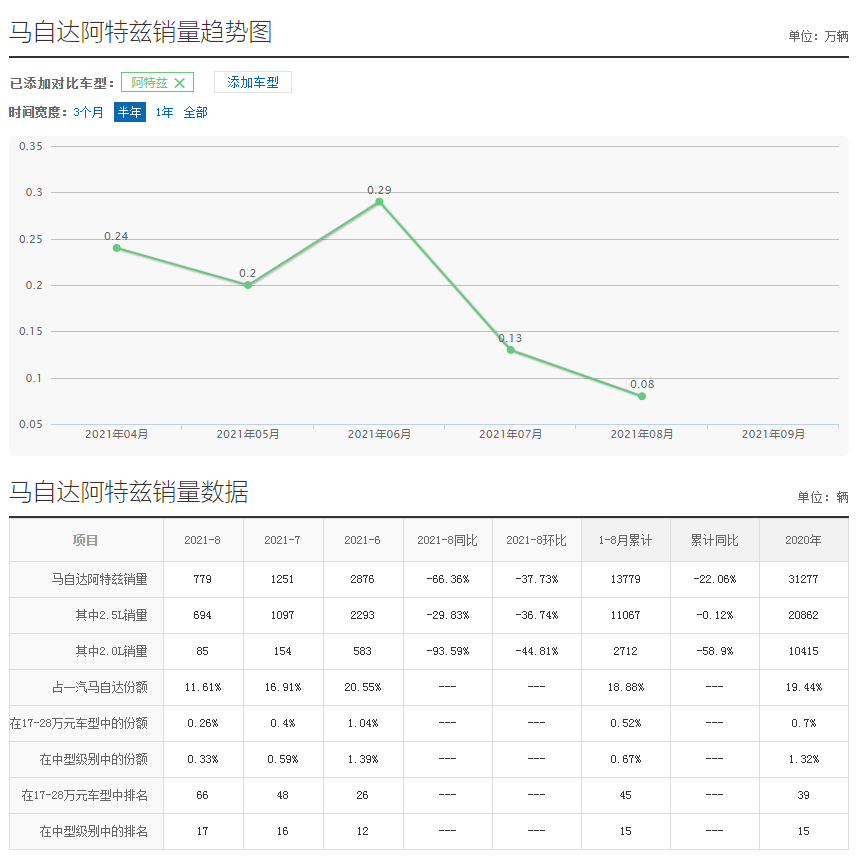Click the 马自达阿特兹销量 row label

(100, 579)
